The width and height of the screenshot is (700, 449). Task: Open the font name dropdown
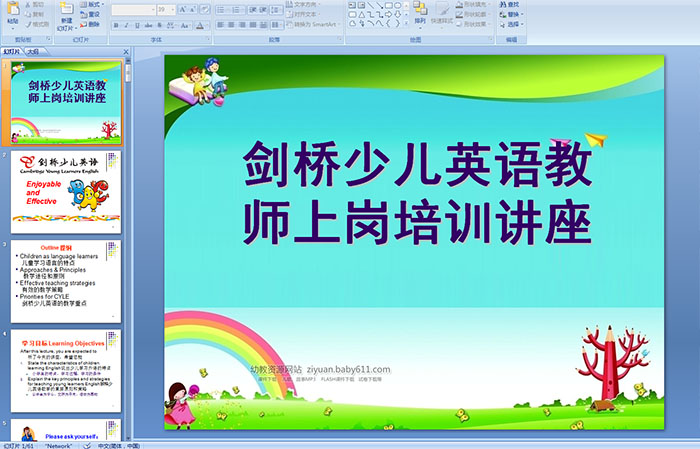coord(153,9)
